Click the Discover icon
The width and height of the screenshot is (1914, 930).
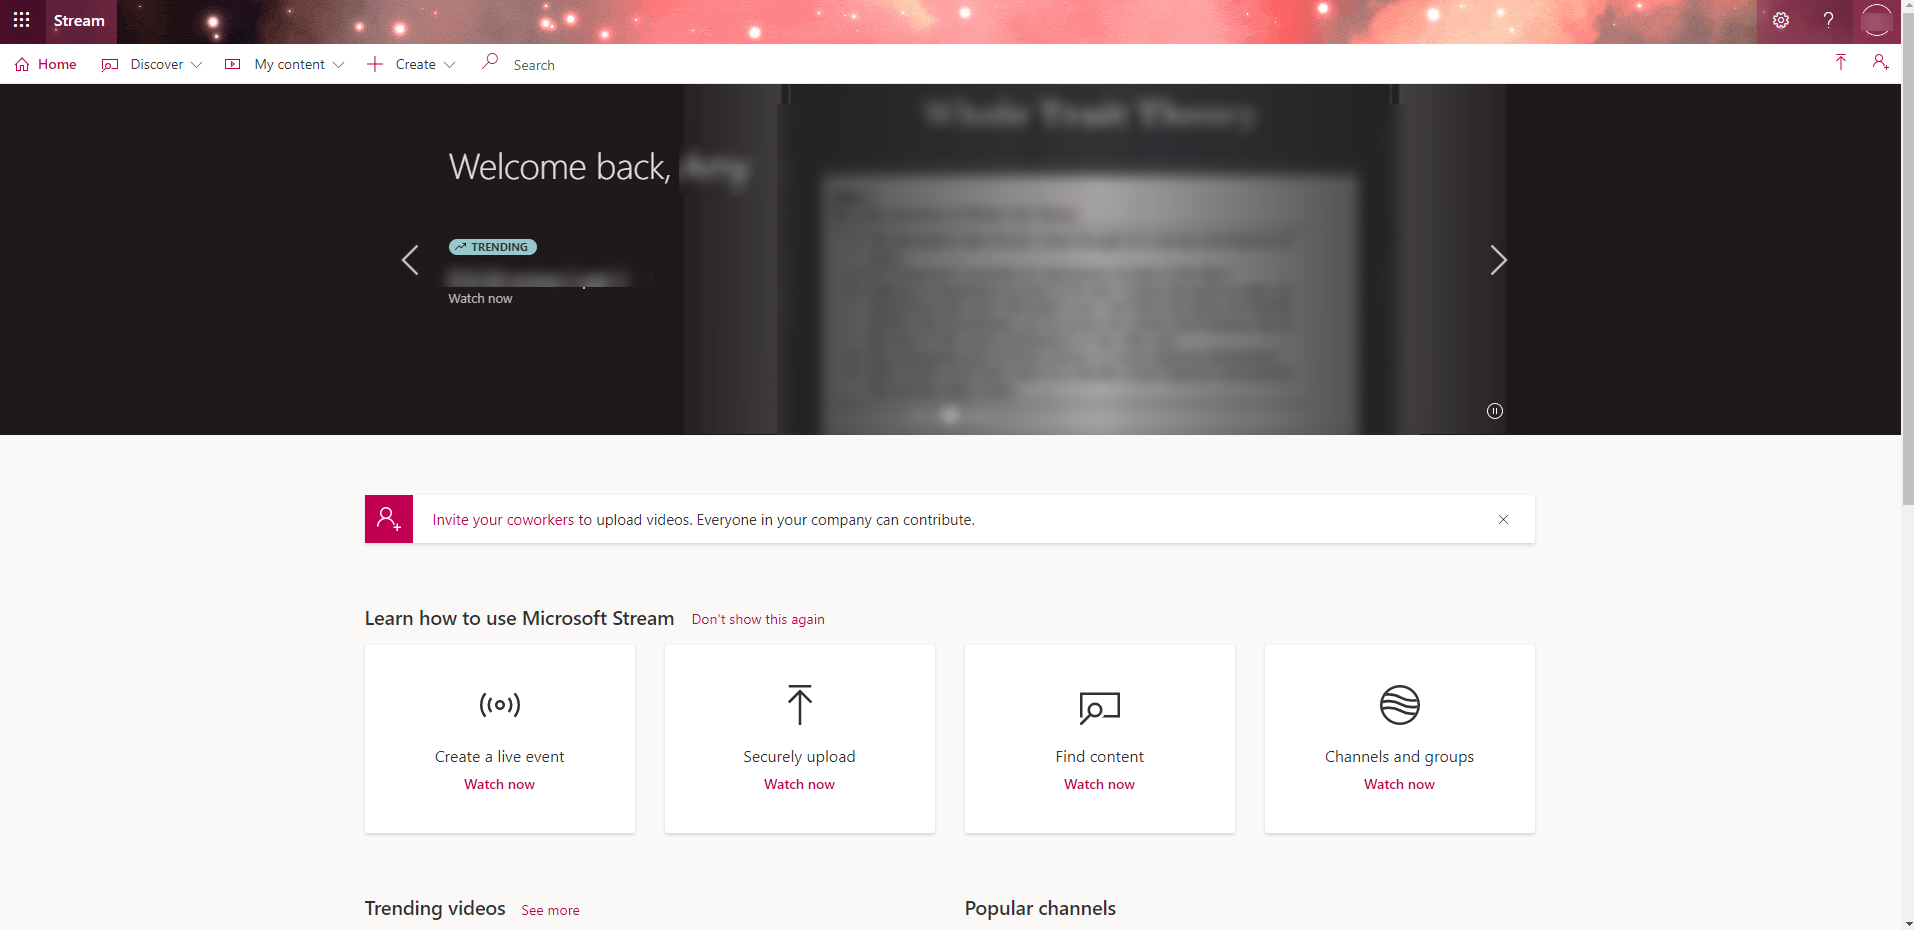(x=110, y=64)
